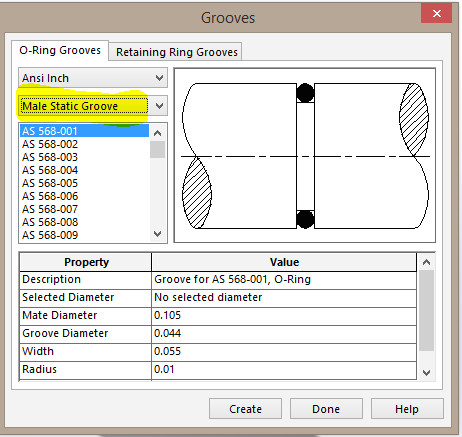This screenshot has width=462, height=437.
Task: Open Help for the Grooves dialog
Action: click(x=407, y=409)
